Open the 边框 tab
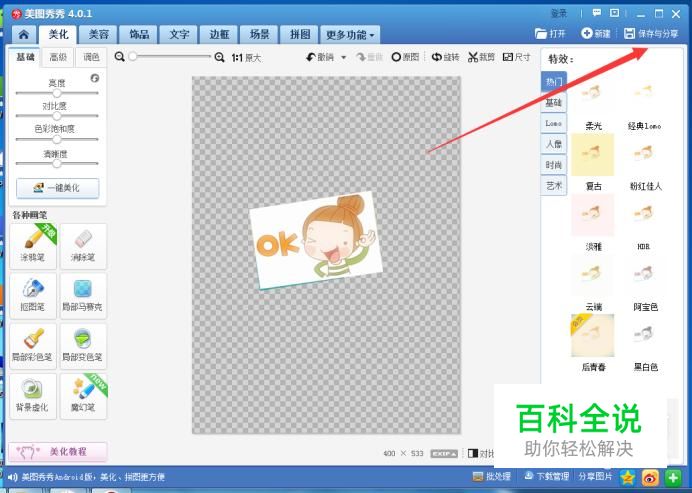Viewport: 692px width, 493px height. [219, 34]
